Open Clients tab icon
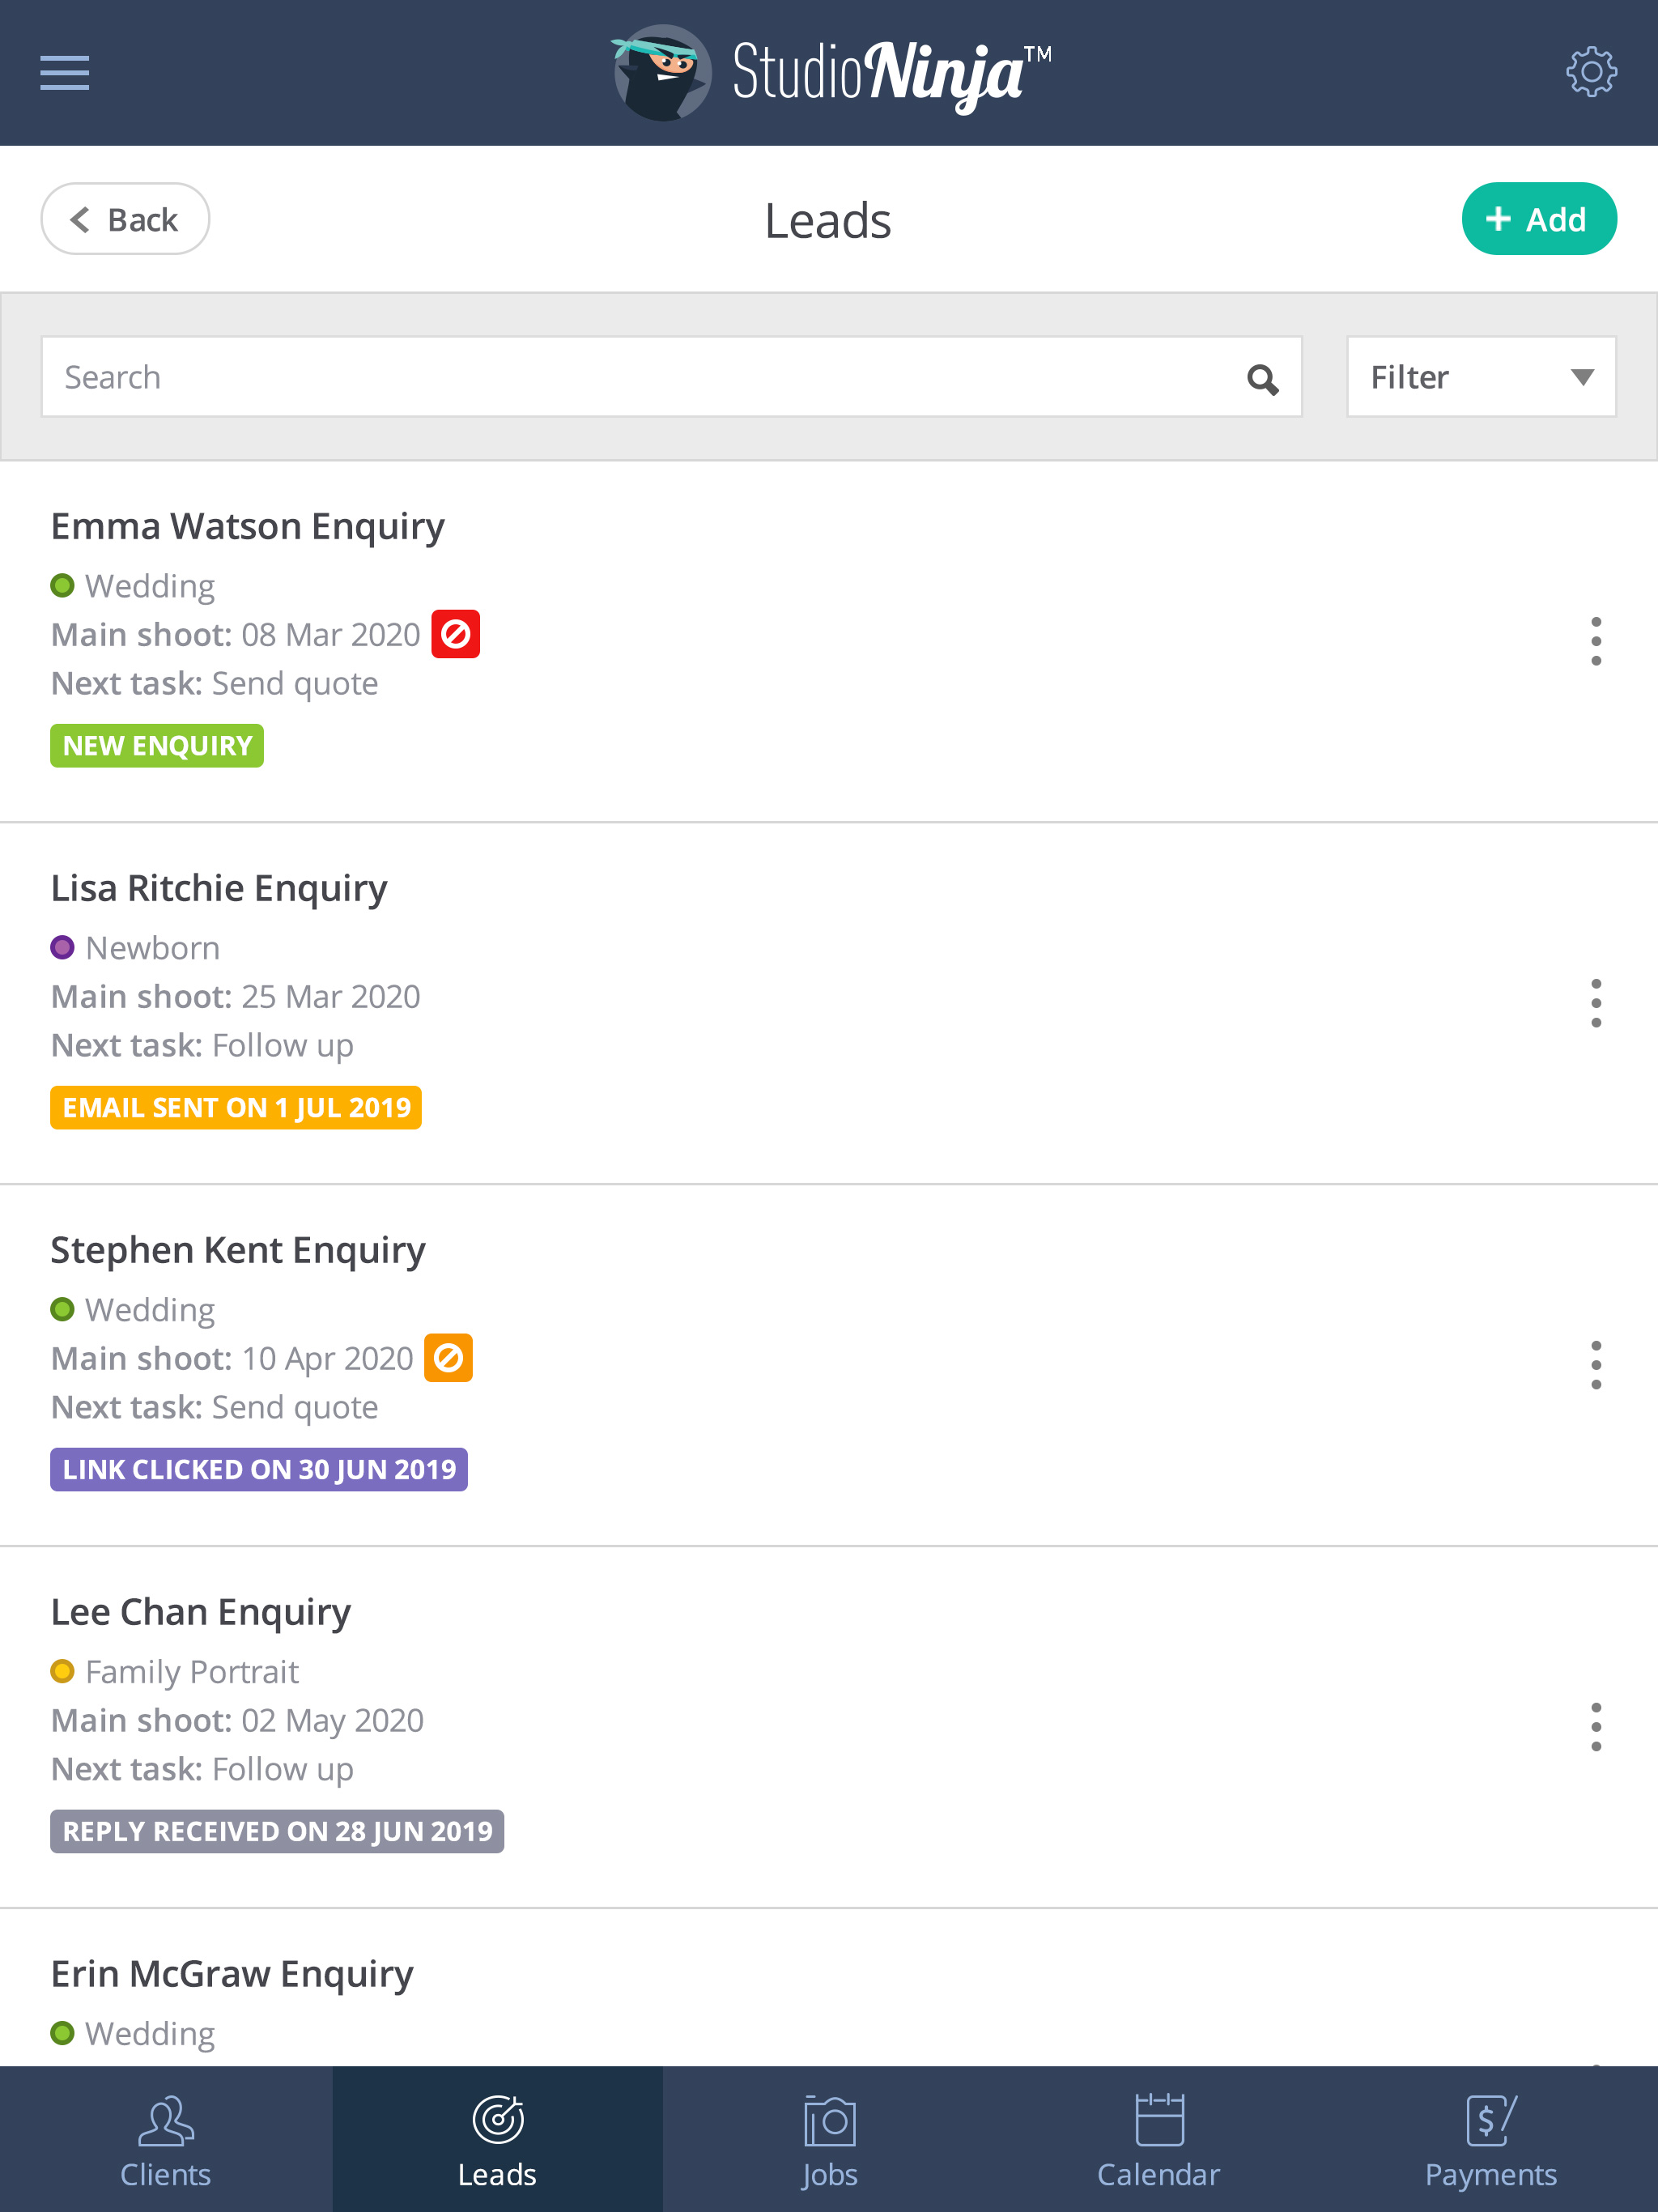Screen dimensions: 1658x2212 (x=165, y=2121)
